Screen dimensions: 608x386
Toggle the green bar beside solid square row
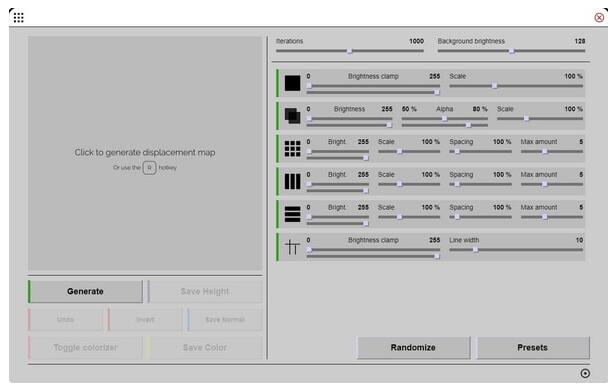tap(277, 83)
